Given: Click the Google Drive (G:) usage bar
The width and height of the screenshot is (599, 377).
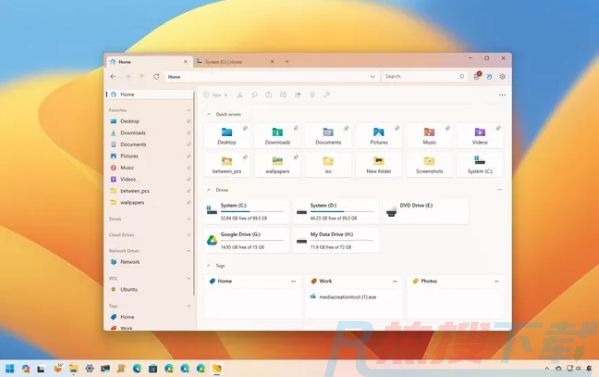Looking at the screenshot, I should (253, 240).
